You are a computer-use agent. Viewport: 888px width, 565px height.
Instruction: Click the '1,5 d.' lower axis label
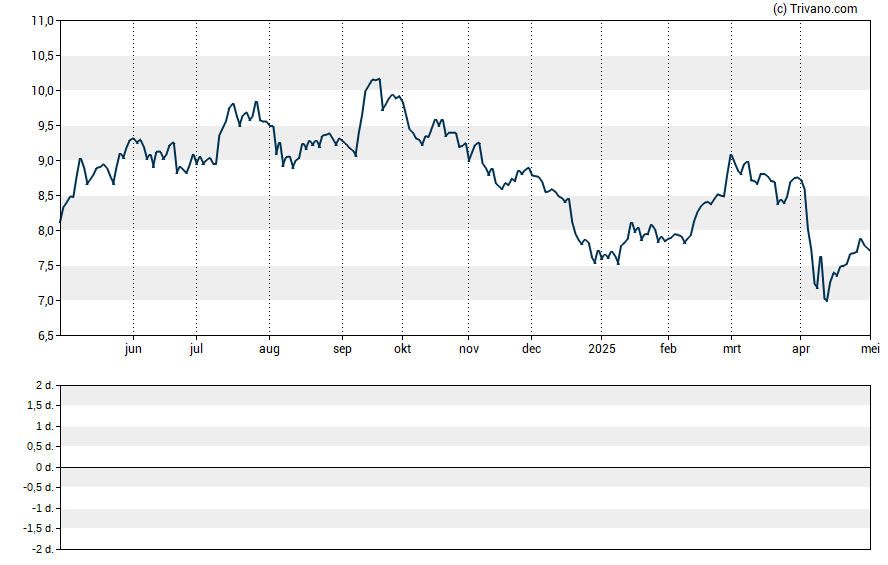point(41,405)
